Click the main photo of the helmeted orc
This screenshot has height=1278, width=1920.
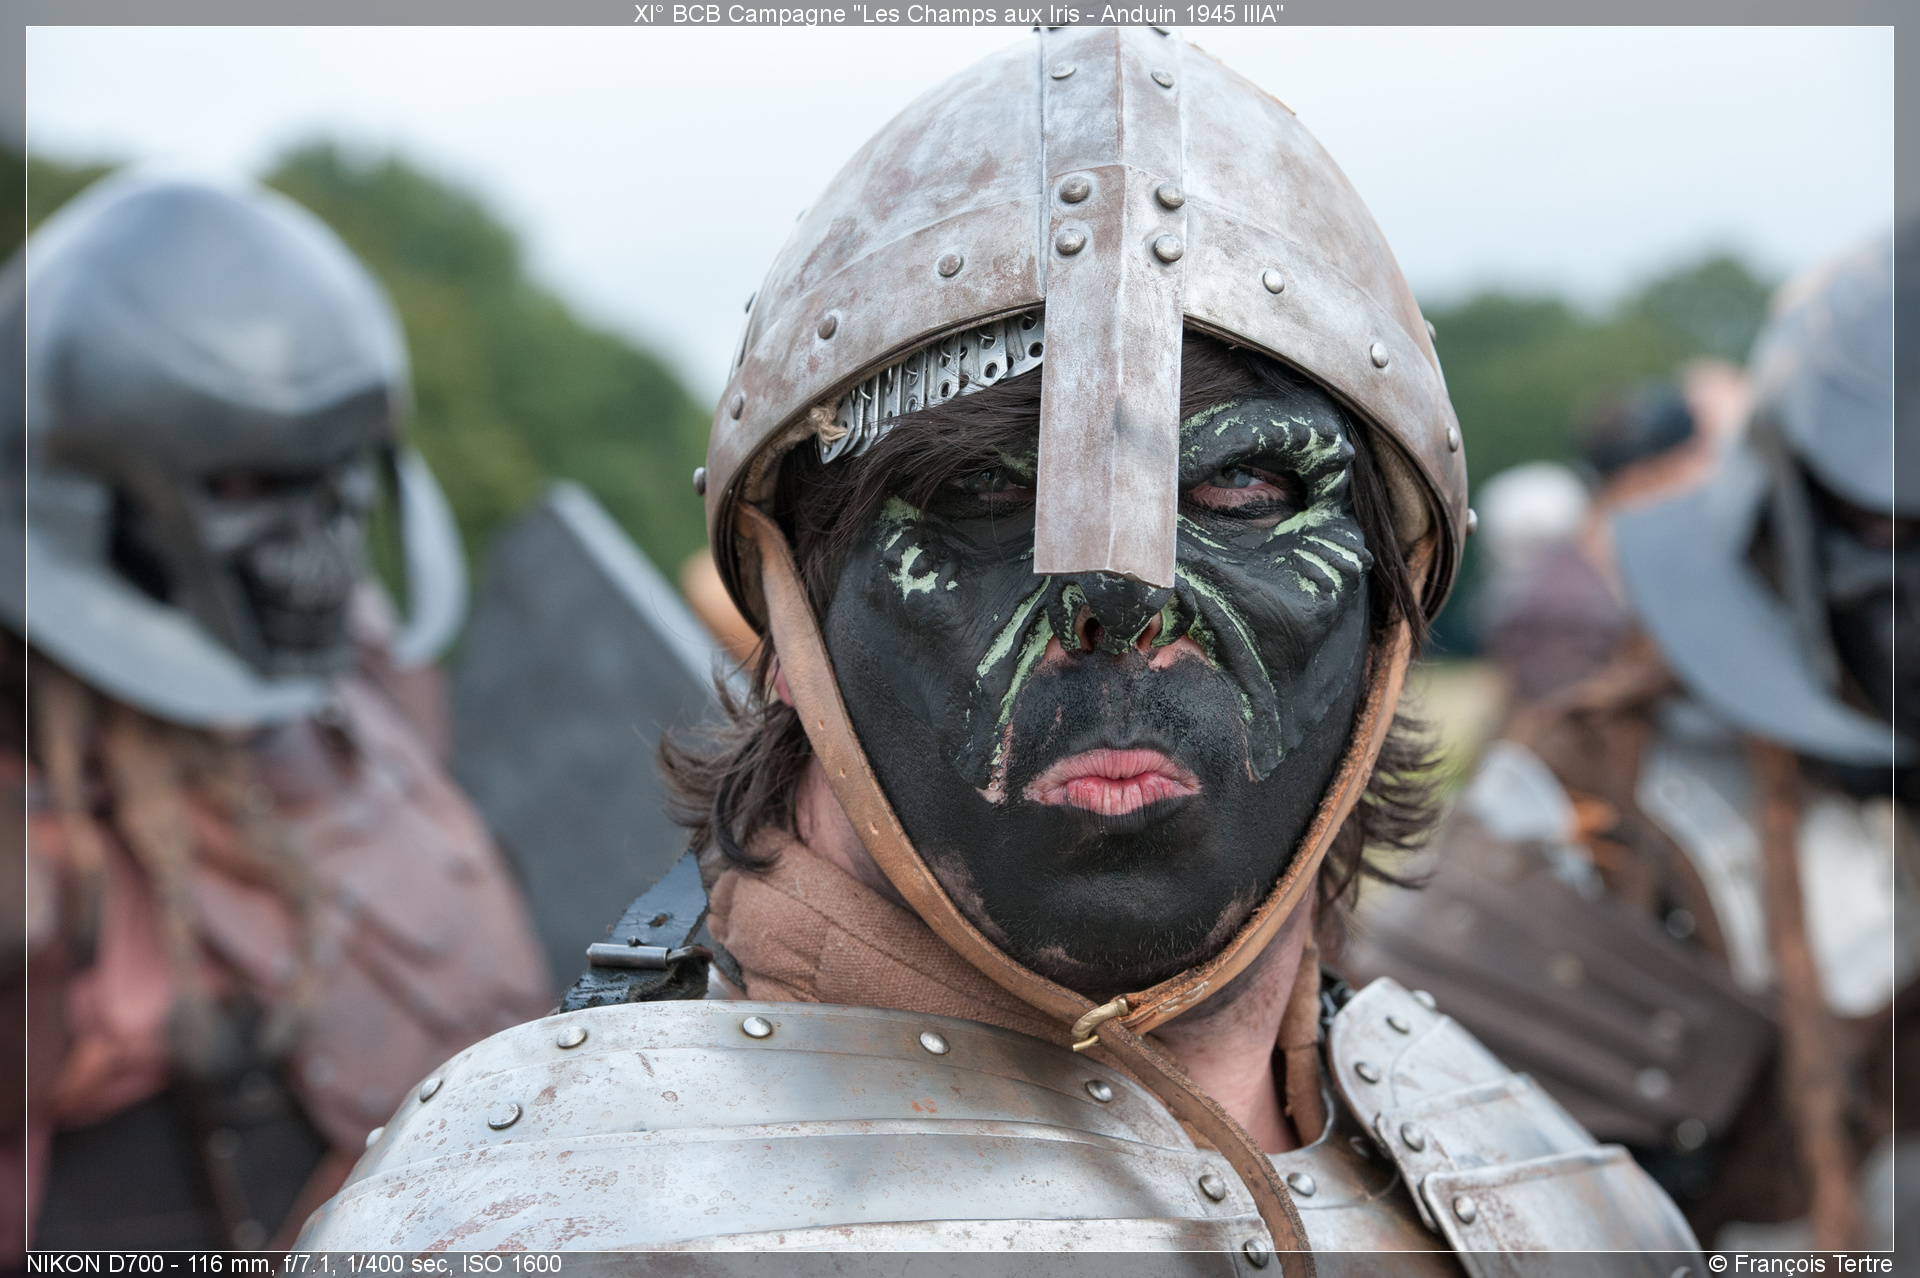(x=959, y=639)
